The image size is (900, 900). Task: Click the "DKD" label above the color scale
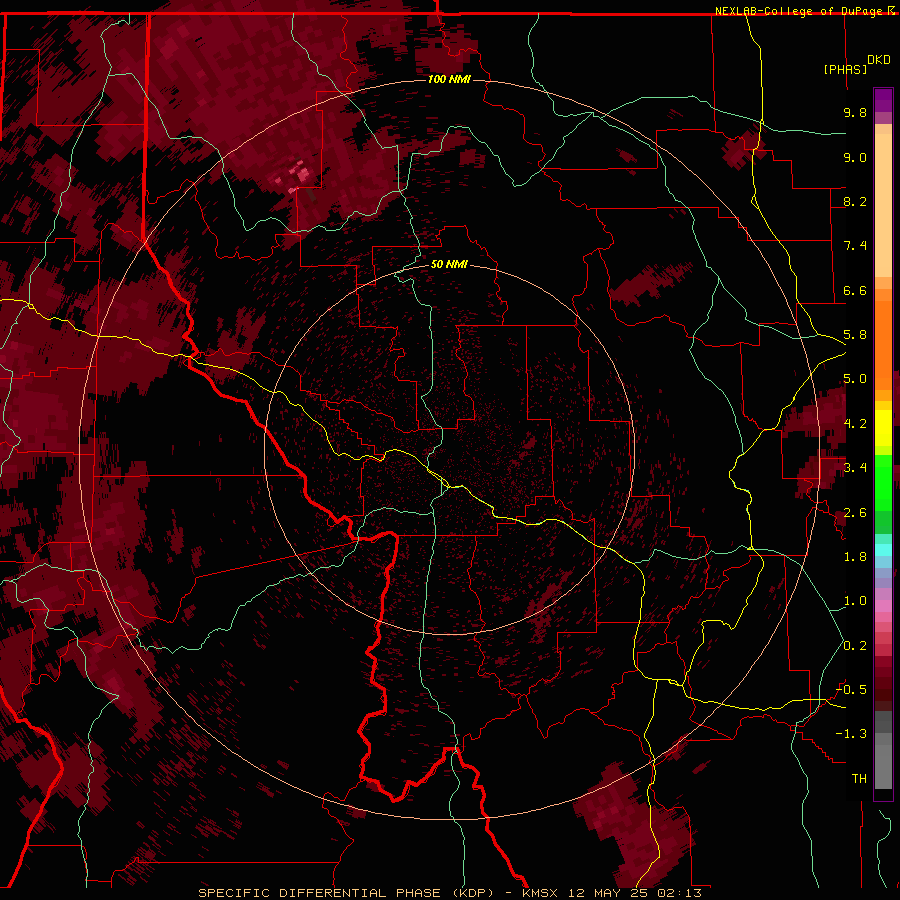879,60
